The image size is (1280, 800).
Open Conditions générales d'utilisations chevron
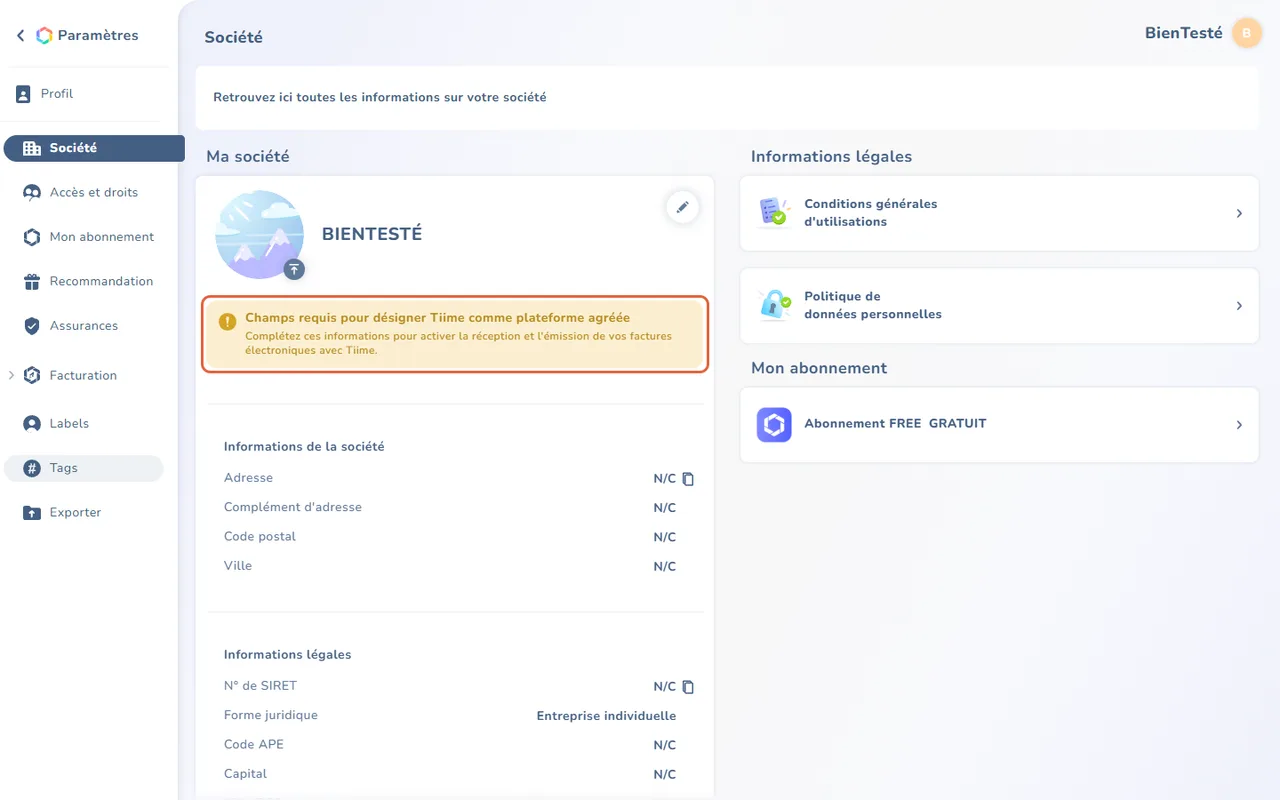tap(1239, 214)
